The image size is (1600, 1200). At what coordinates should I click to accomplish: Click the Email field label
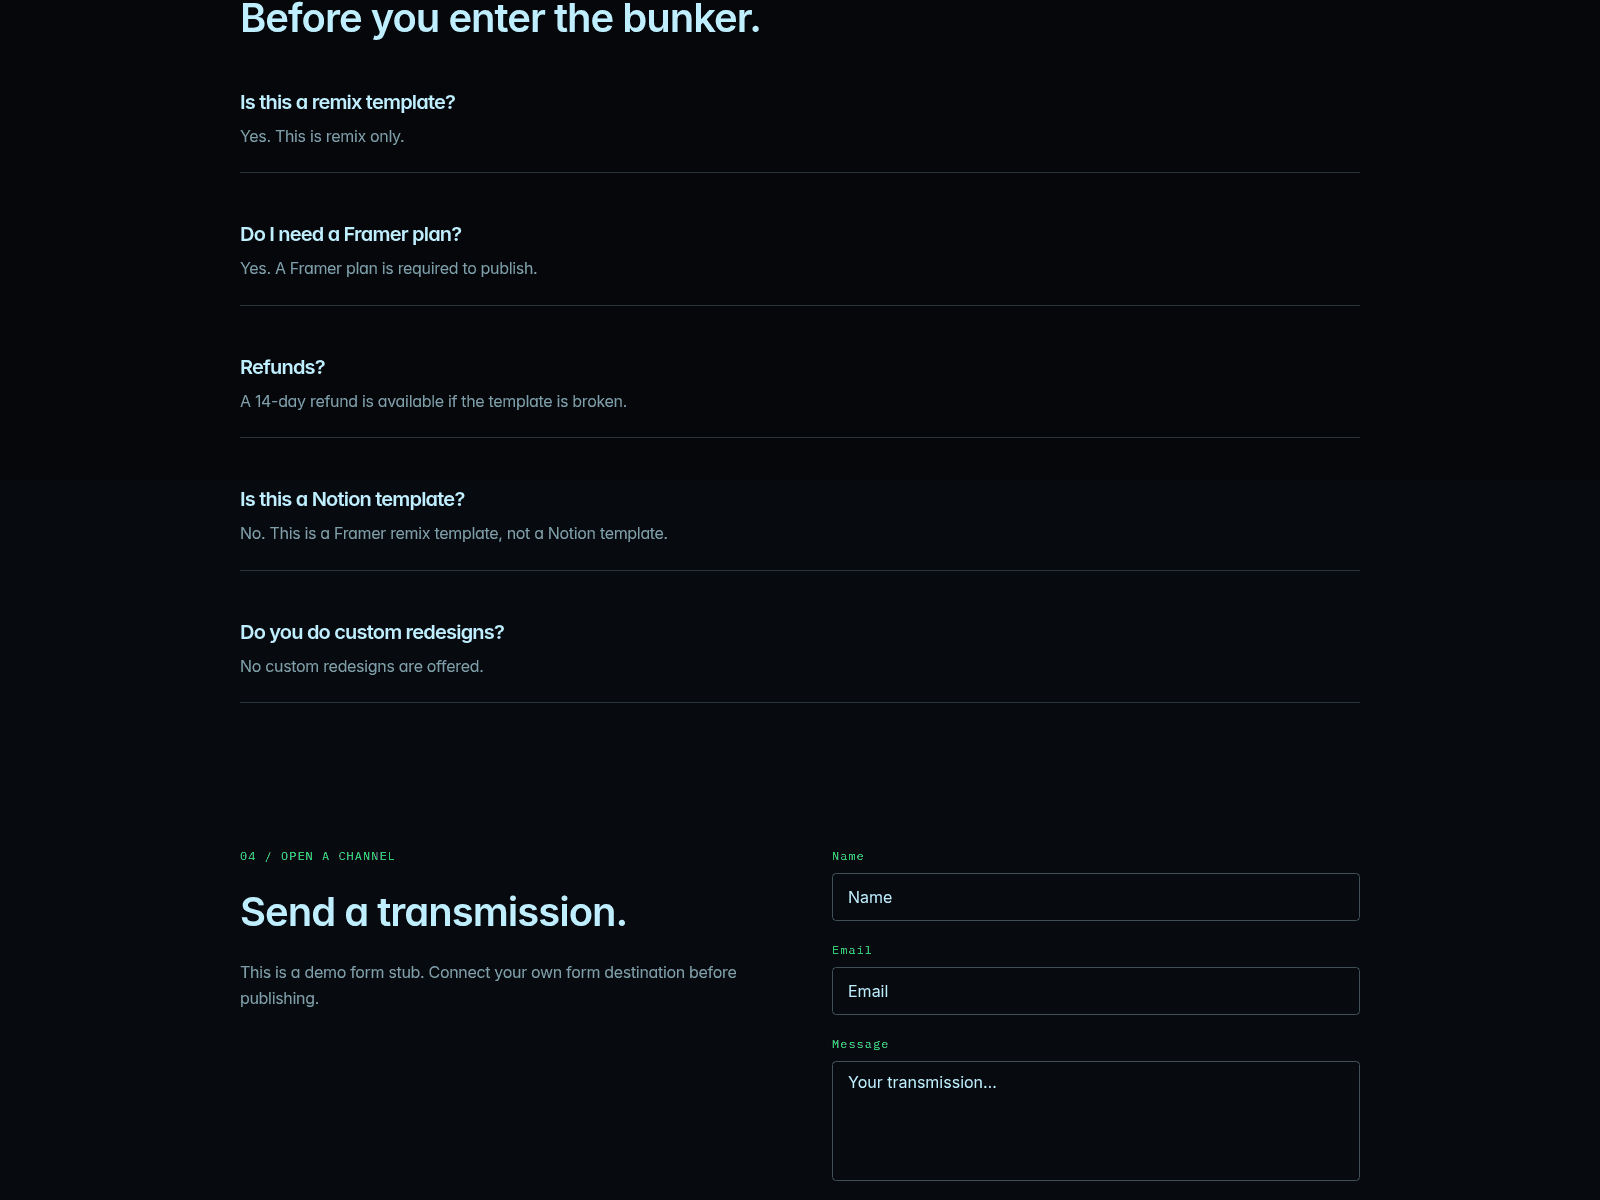coord(852,950)
